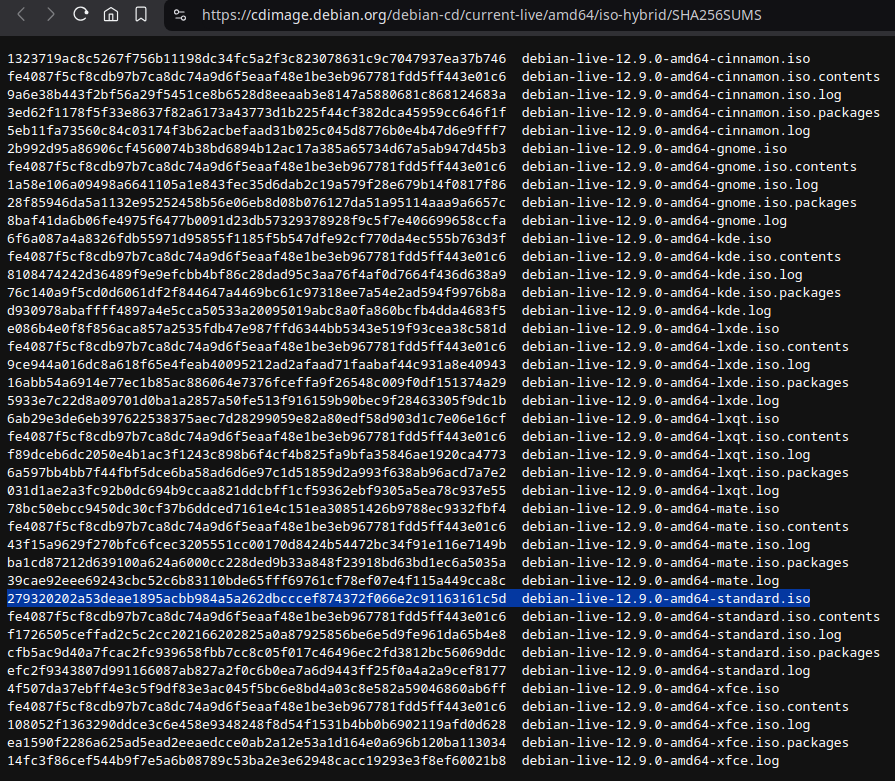This screenshot has height=781, width=895.
Task: Go back with the browser back arrow
Action: tap(22, 14)
